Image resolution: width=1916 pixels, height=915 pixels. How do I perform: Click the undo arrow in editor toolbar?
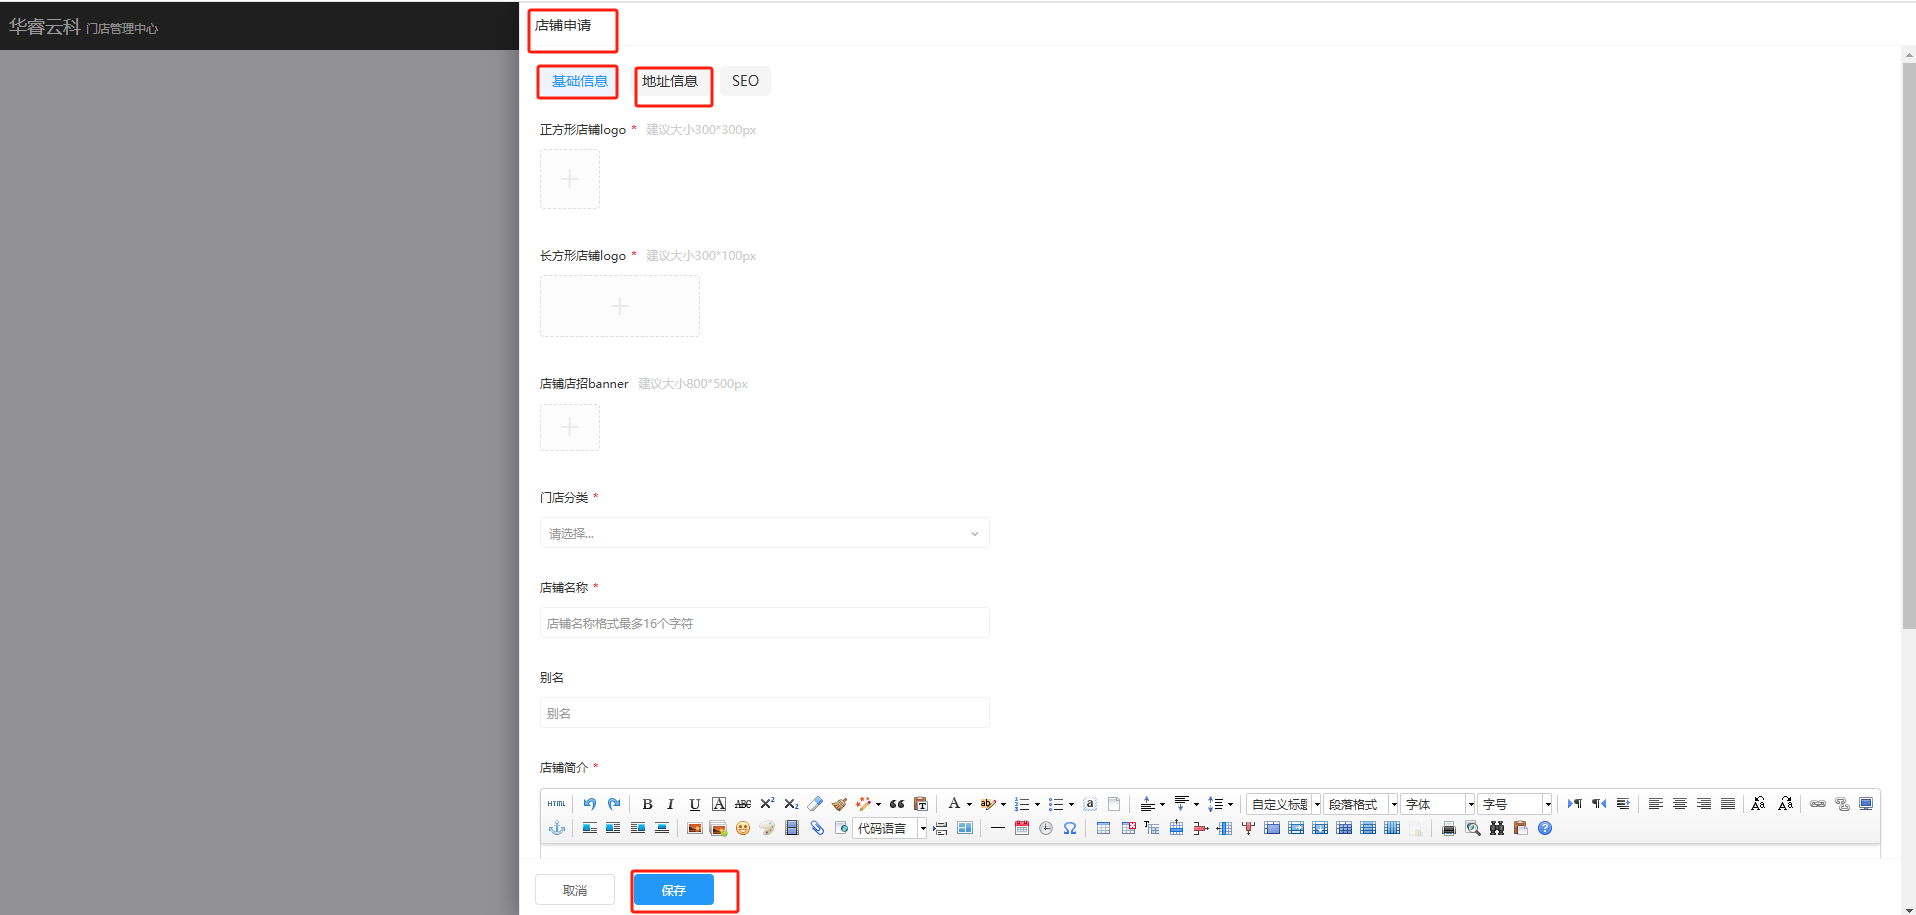590,804
